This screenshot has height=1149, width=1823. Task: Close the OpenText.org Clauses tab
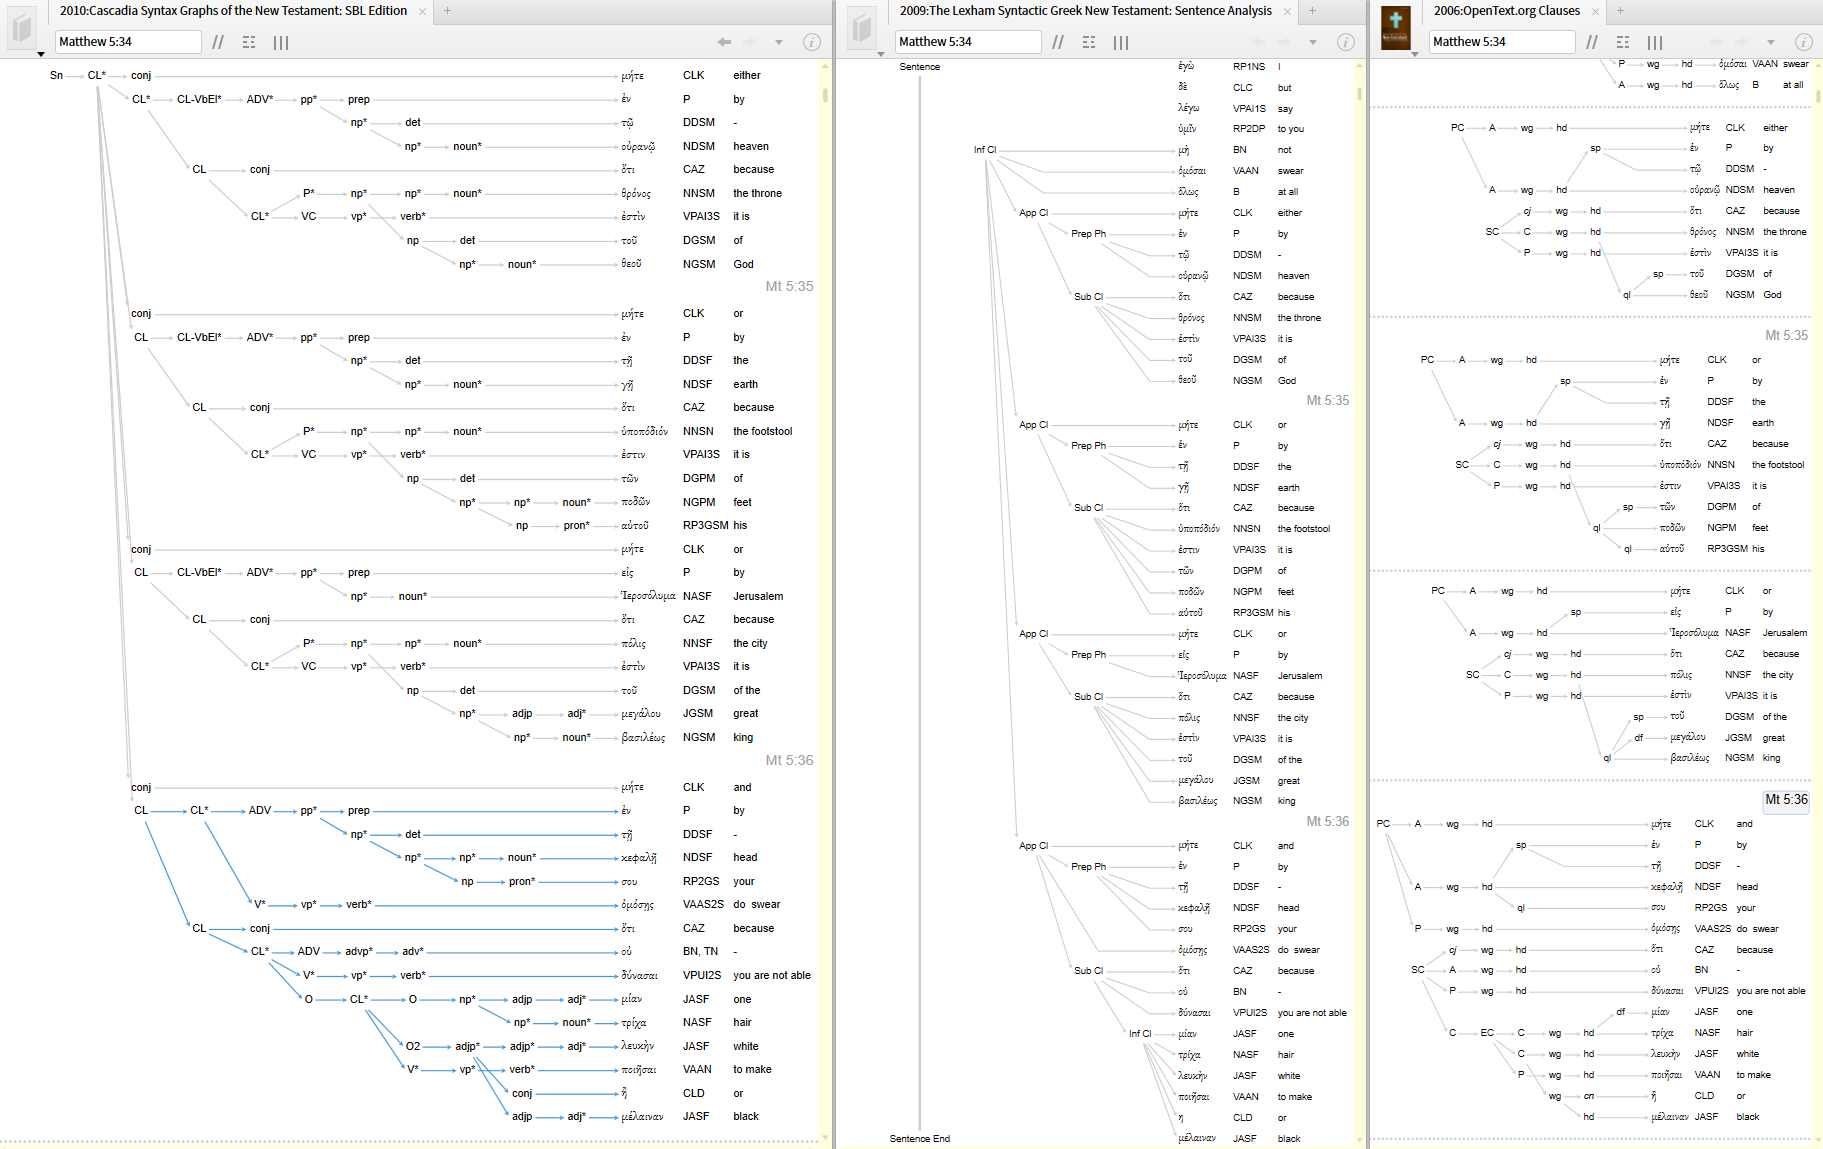click(1595, 11)
